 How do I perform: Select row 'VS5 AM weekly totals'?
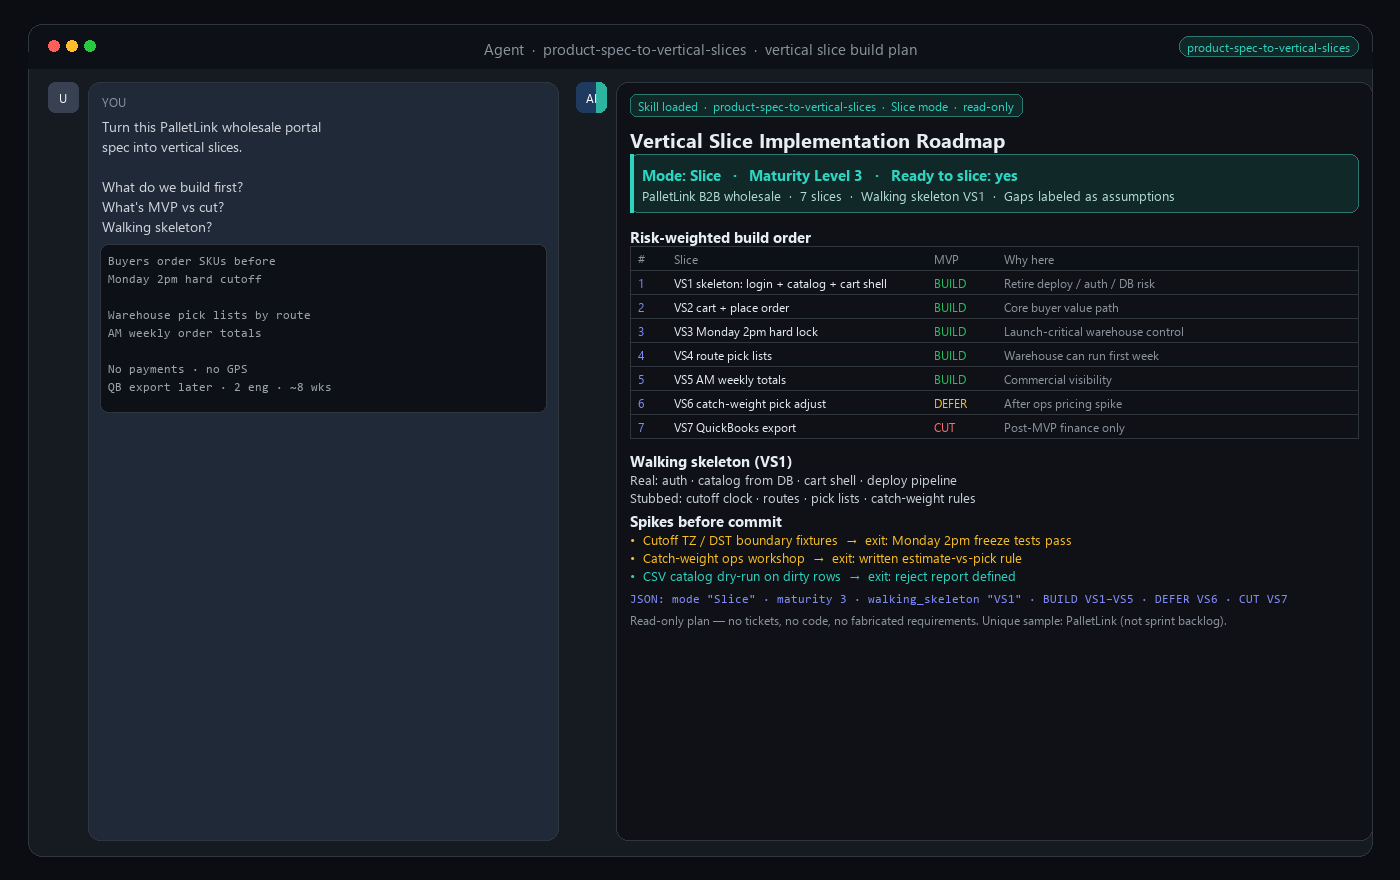click(x=994, y=380)
